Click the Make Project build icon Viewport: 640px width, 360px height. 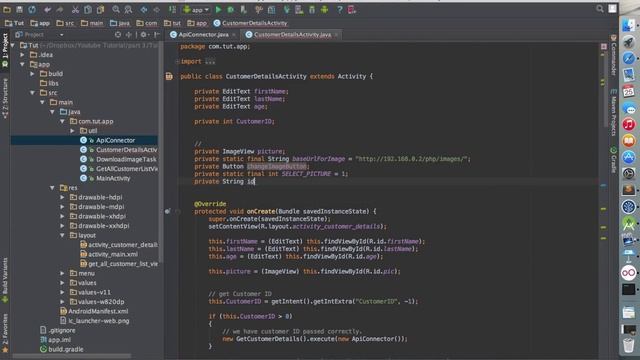(173, 9)
